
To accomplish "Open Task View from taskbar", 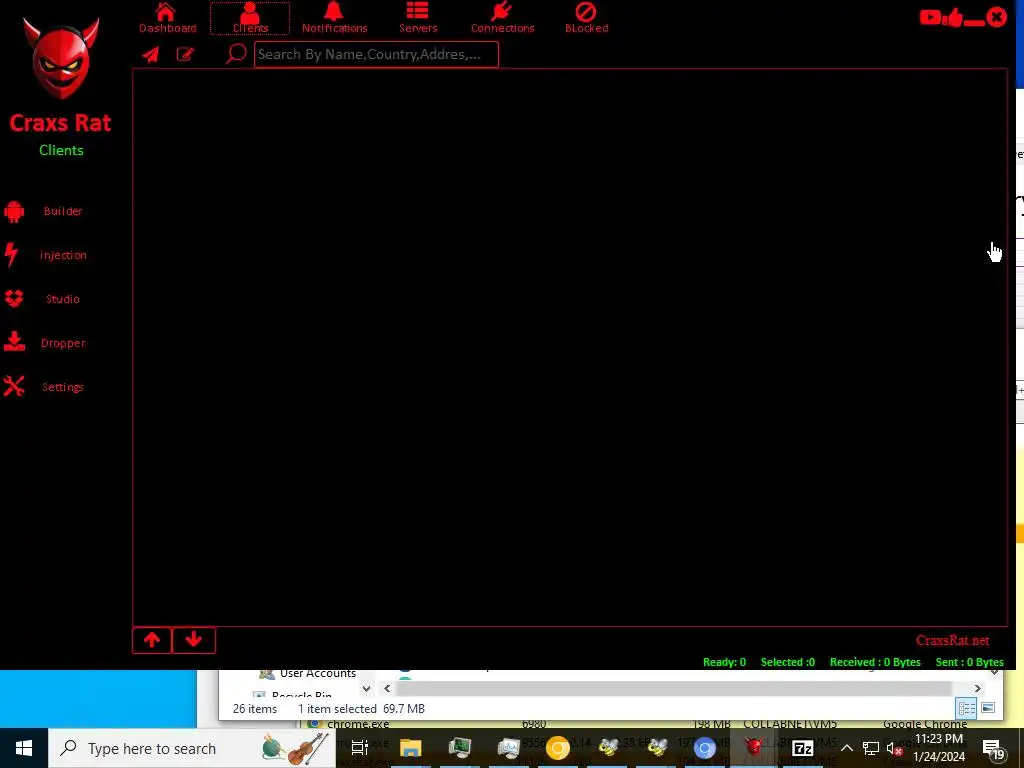I will [x=359, y=748].
